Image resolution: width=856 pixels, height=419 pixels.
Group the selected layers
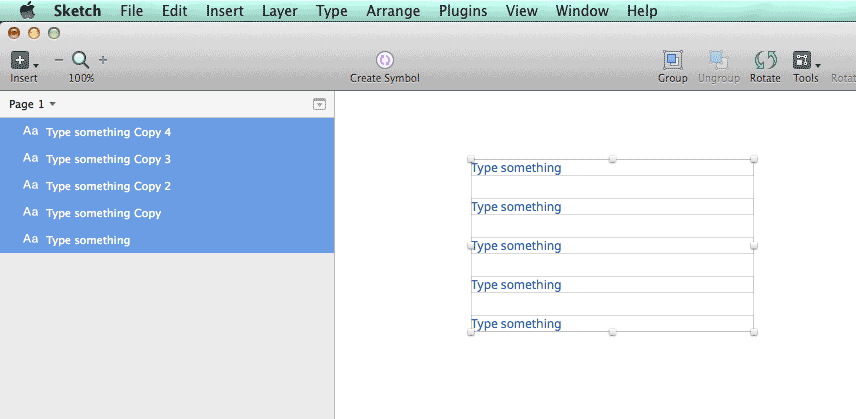pyautogui.click(x=673, y=59)
